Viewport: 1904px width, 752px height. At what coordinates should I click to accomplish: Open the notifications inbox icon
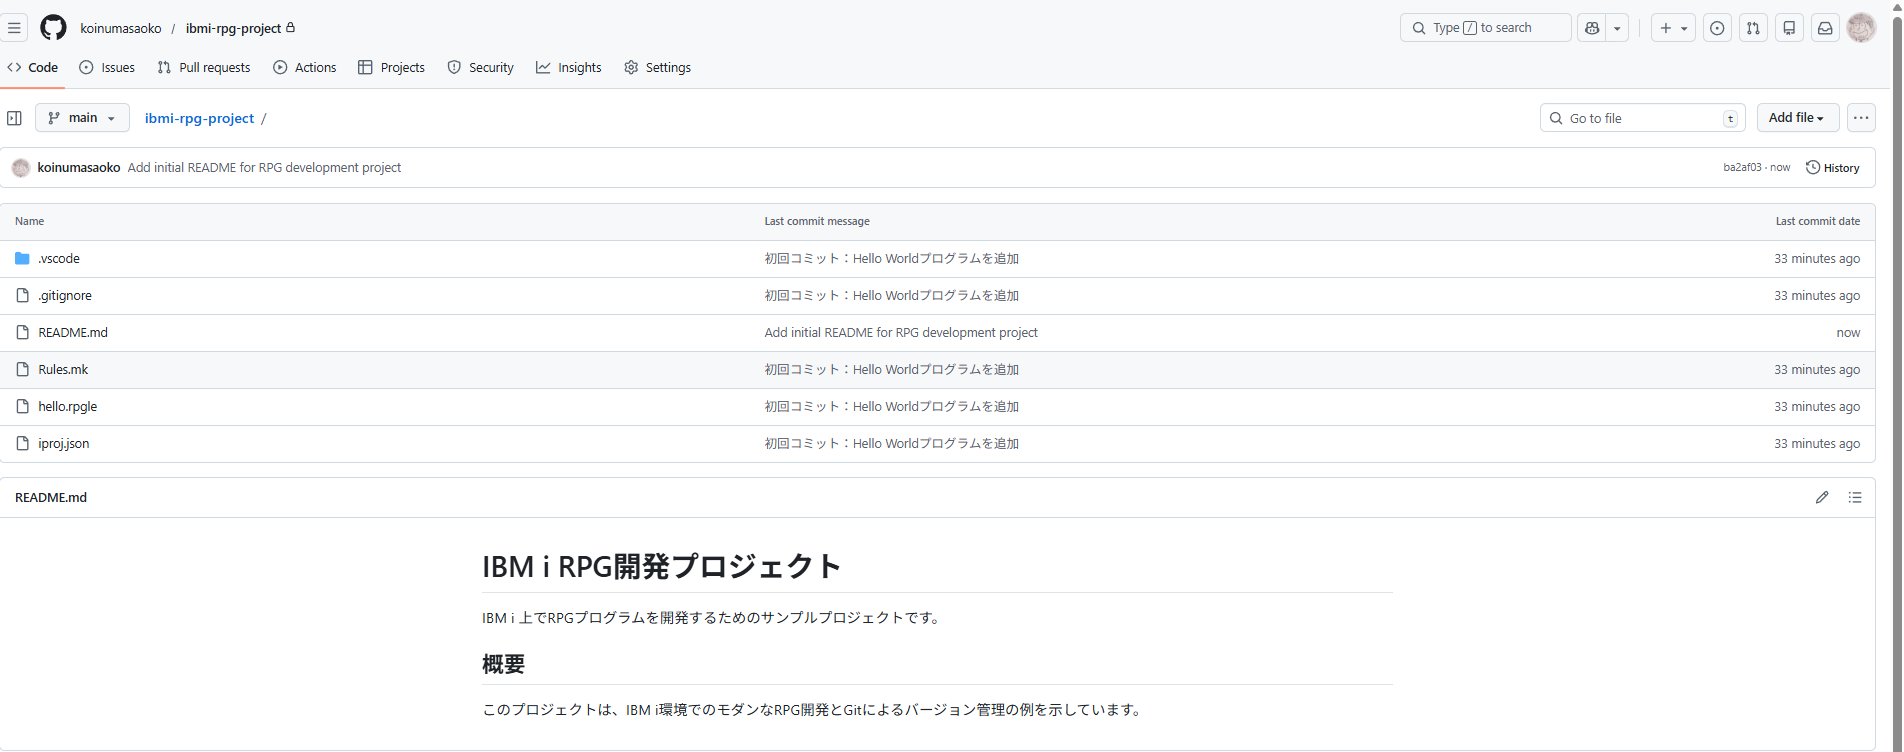click(x=1825, y=28)
